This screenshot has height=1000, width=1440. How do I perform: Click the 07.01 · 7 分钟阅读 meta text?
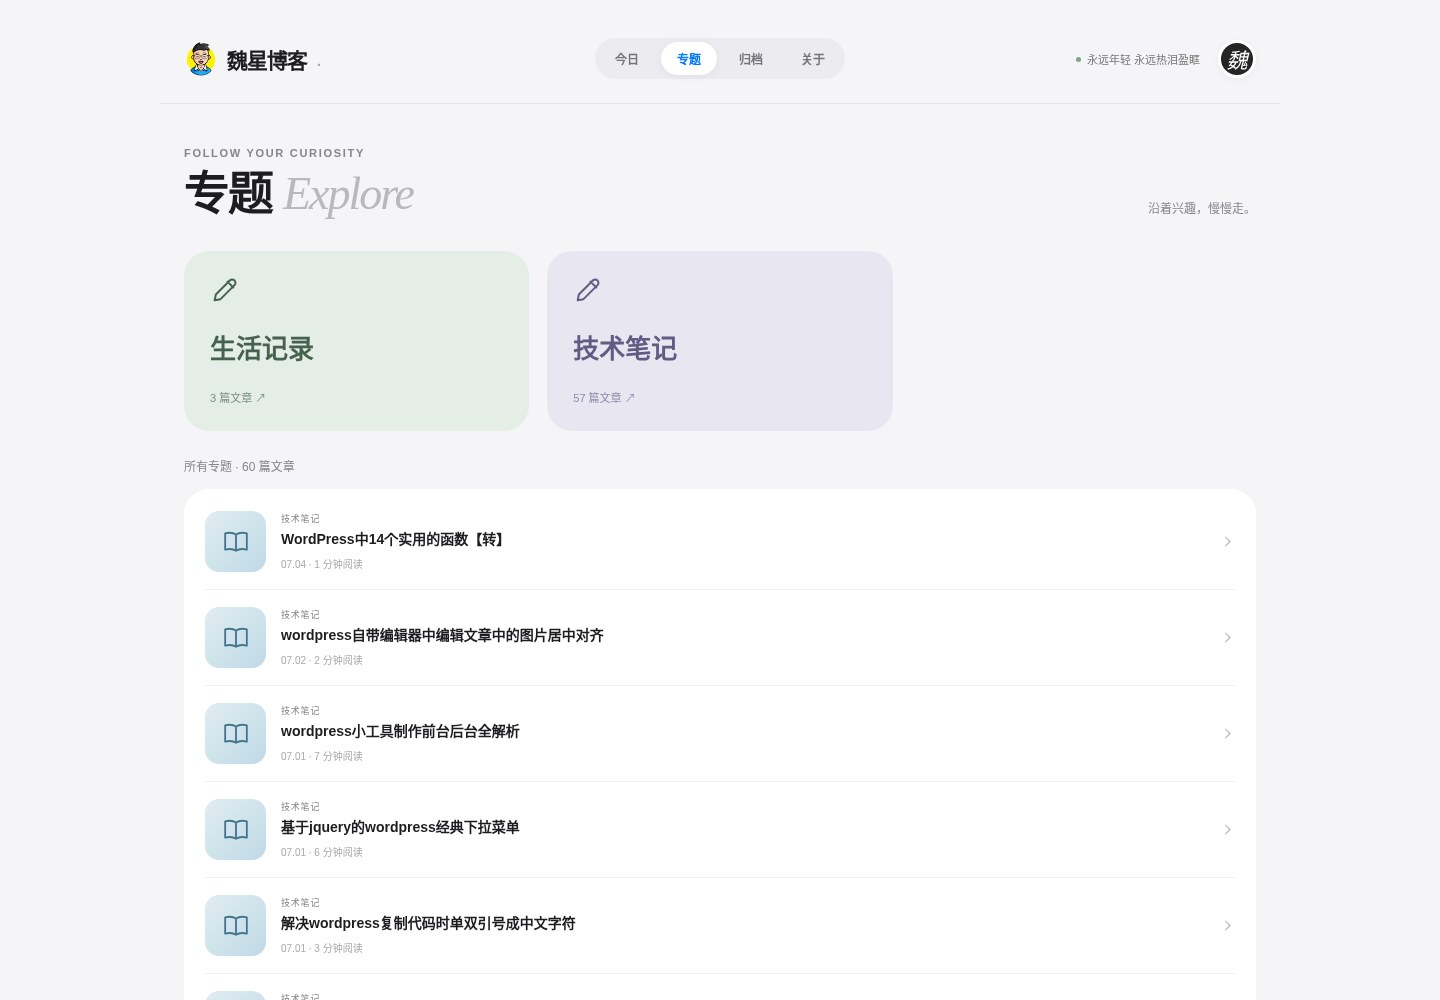(322, 756)
